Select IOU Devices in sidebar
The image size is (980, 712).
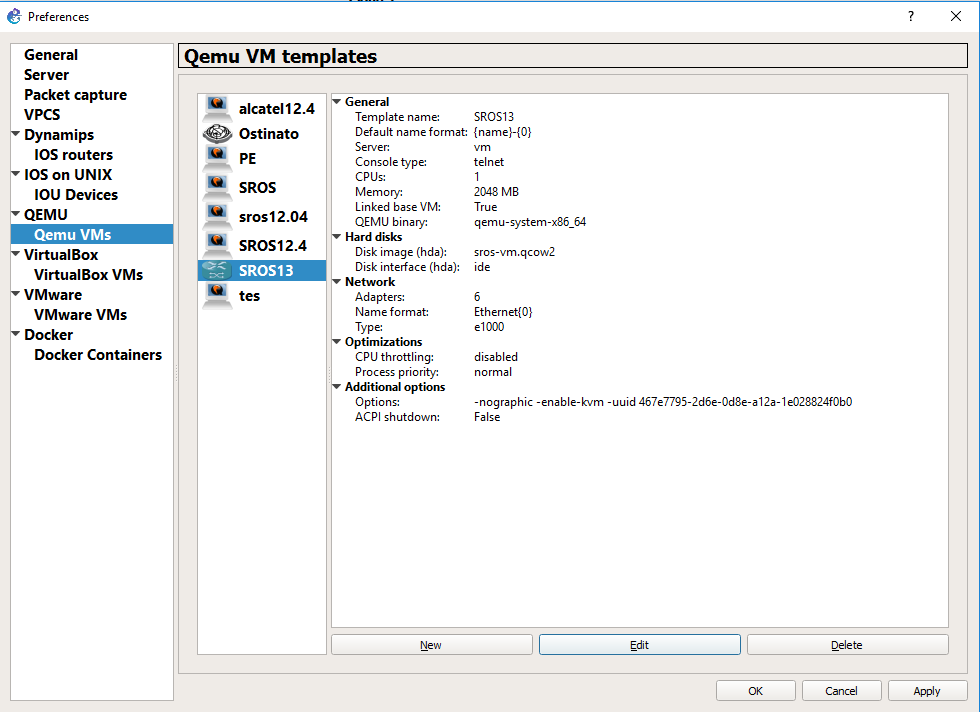[x=76, y=194]
